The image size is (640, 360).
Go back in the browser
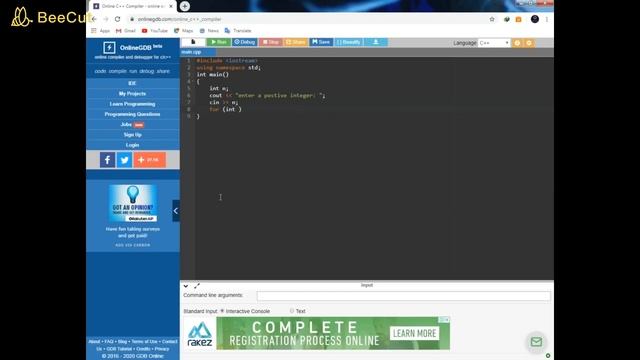coord(94,19)
